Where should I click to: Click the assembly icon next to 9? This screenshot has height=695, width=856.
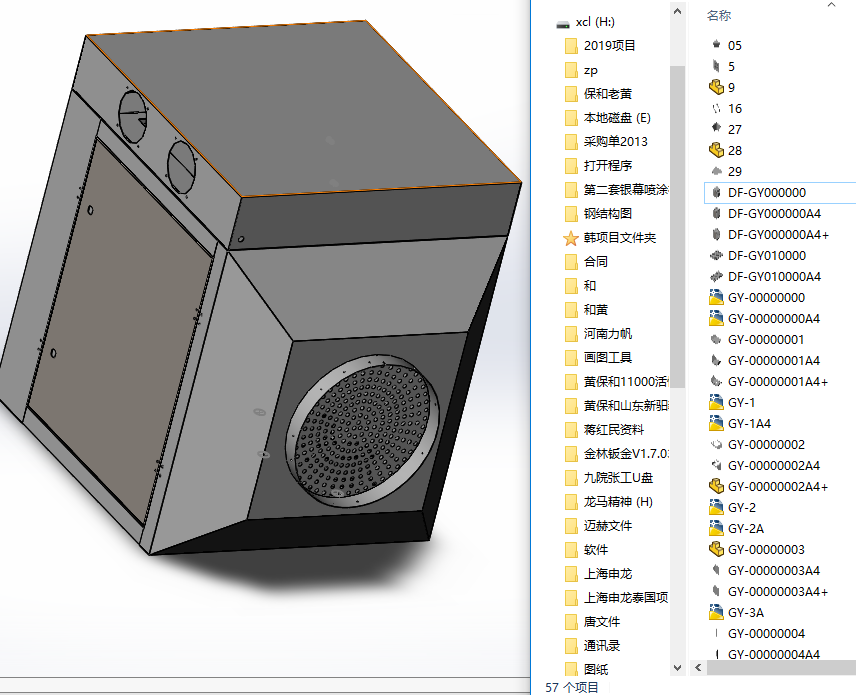[x=716, y=87]
